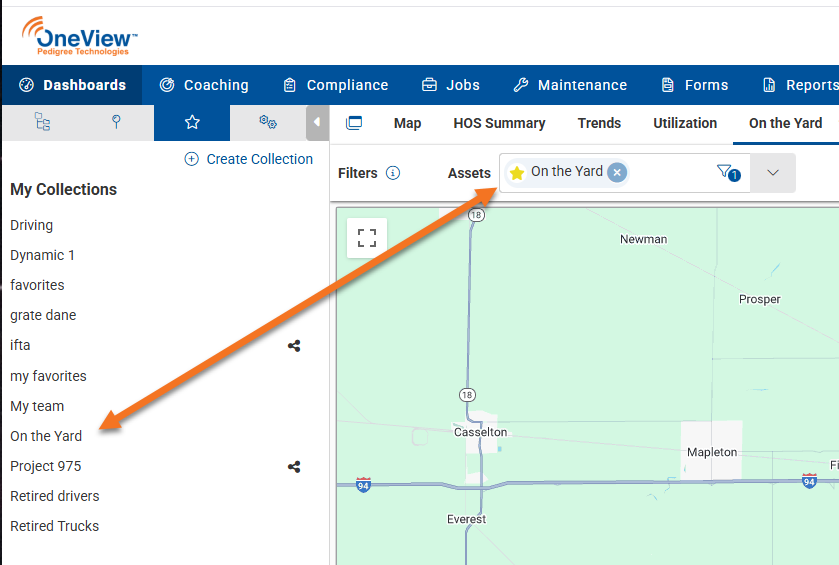Select the star collections tab
The image size is (839, 565).
(x=192, y=123)
